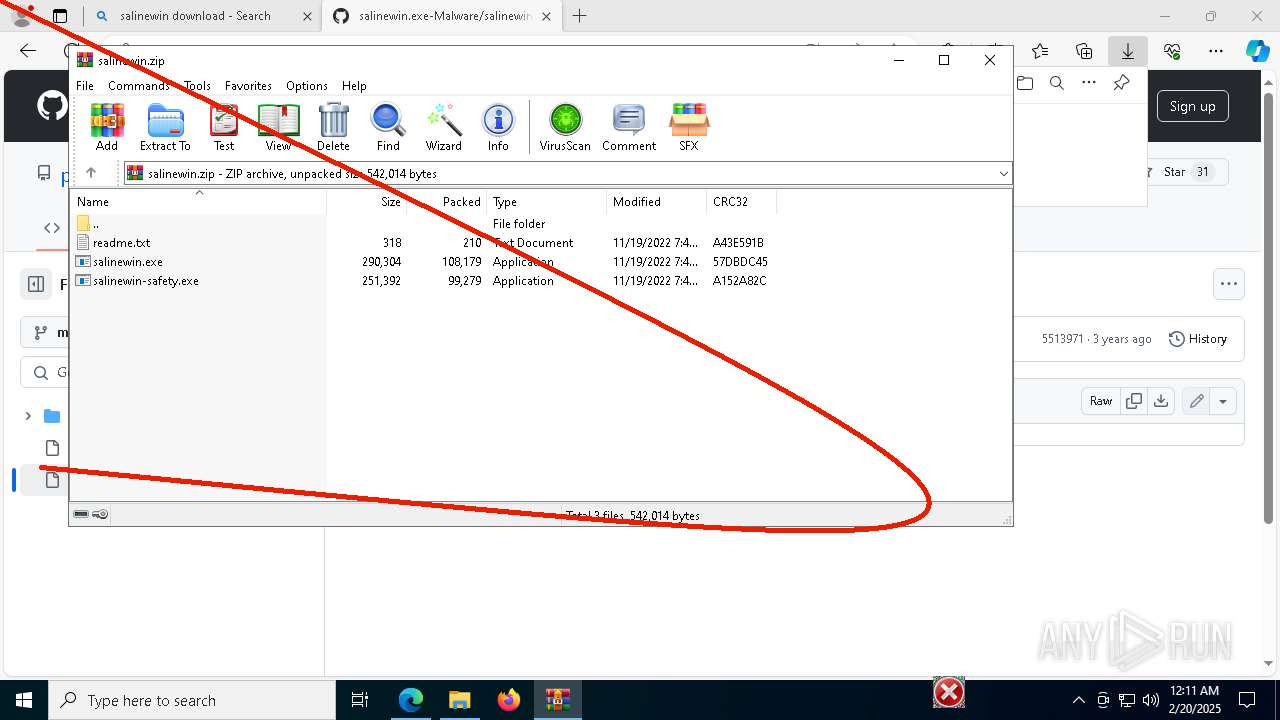Screen dimensions: 1280x720
Task: Open the Edge downloads icon
Action: click(1128, 51)
